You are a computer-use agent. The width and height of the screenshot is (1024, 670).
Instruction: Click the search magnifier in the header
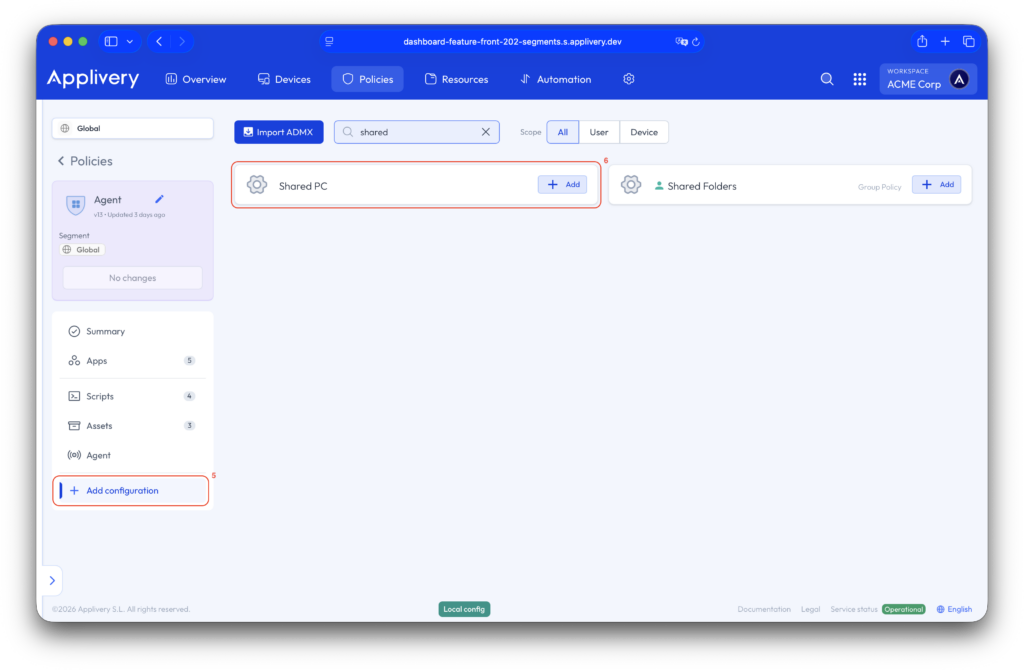[x=827, y=79]
